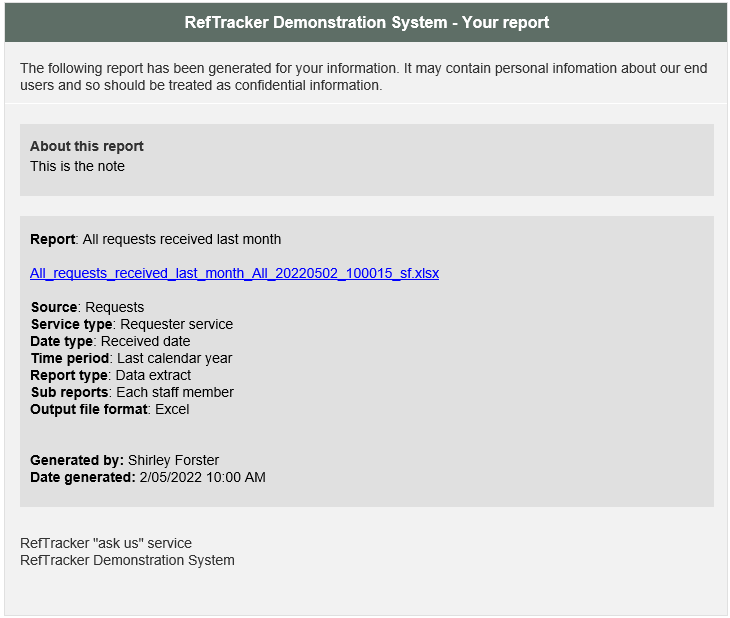Click the 'Excel' output format value
This screenshot has width=730, height=618.
(172, 409)
